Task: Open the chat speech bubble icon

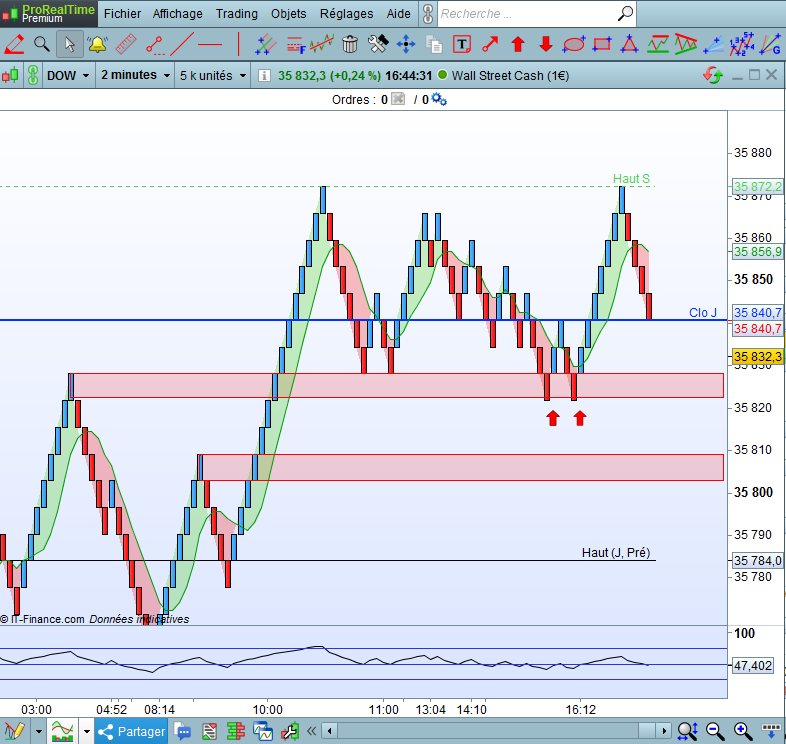Action: (183, 731)
